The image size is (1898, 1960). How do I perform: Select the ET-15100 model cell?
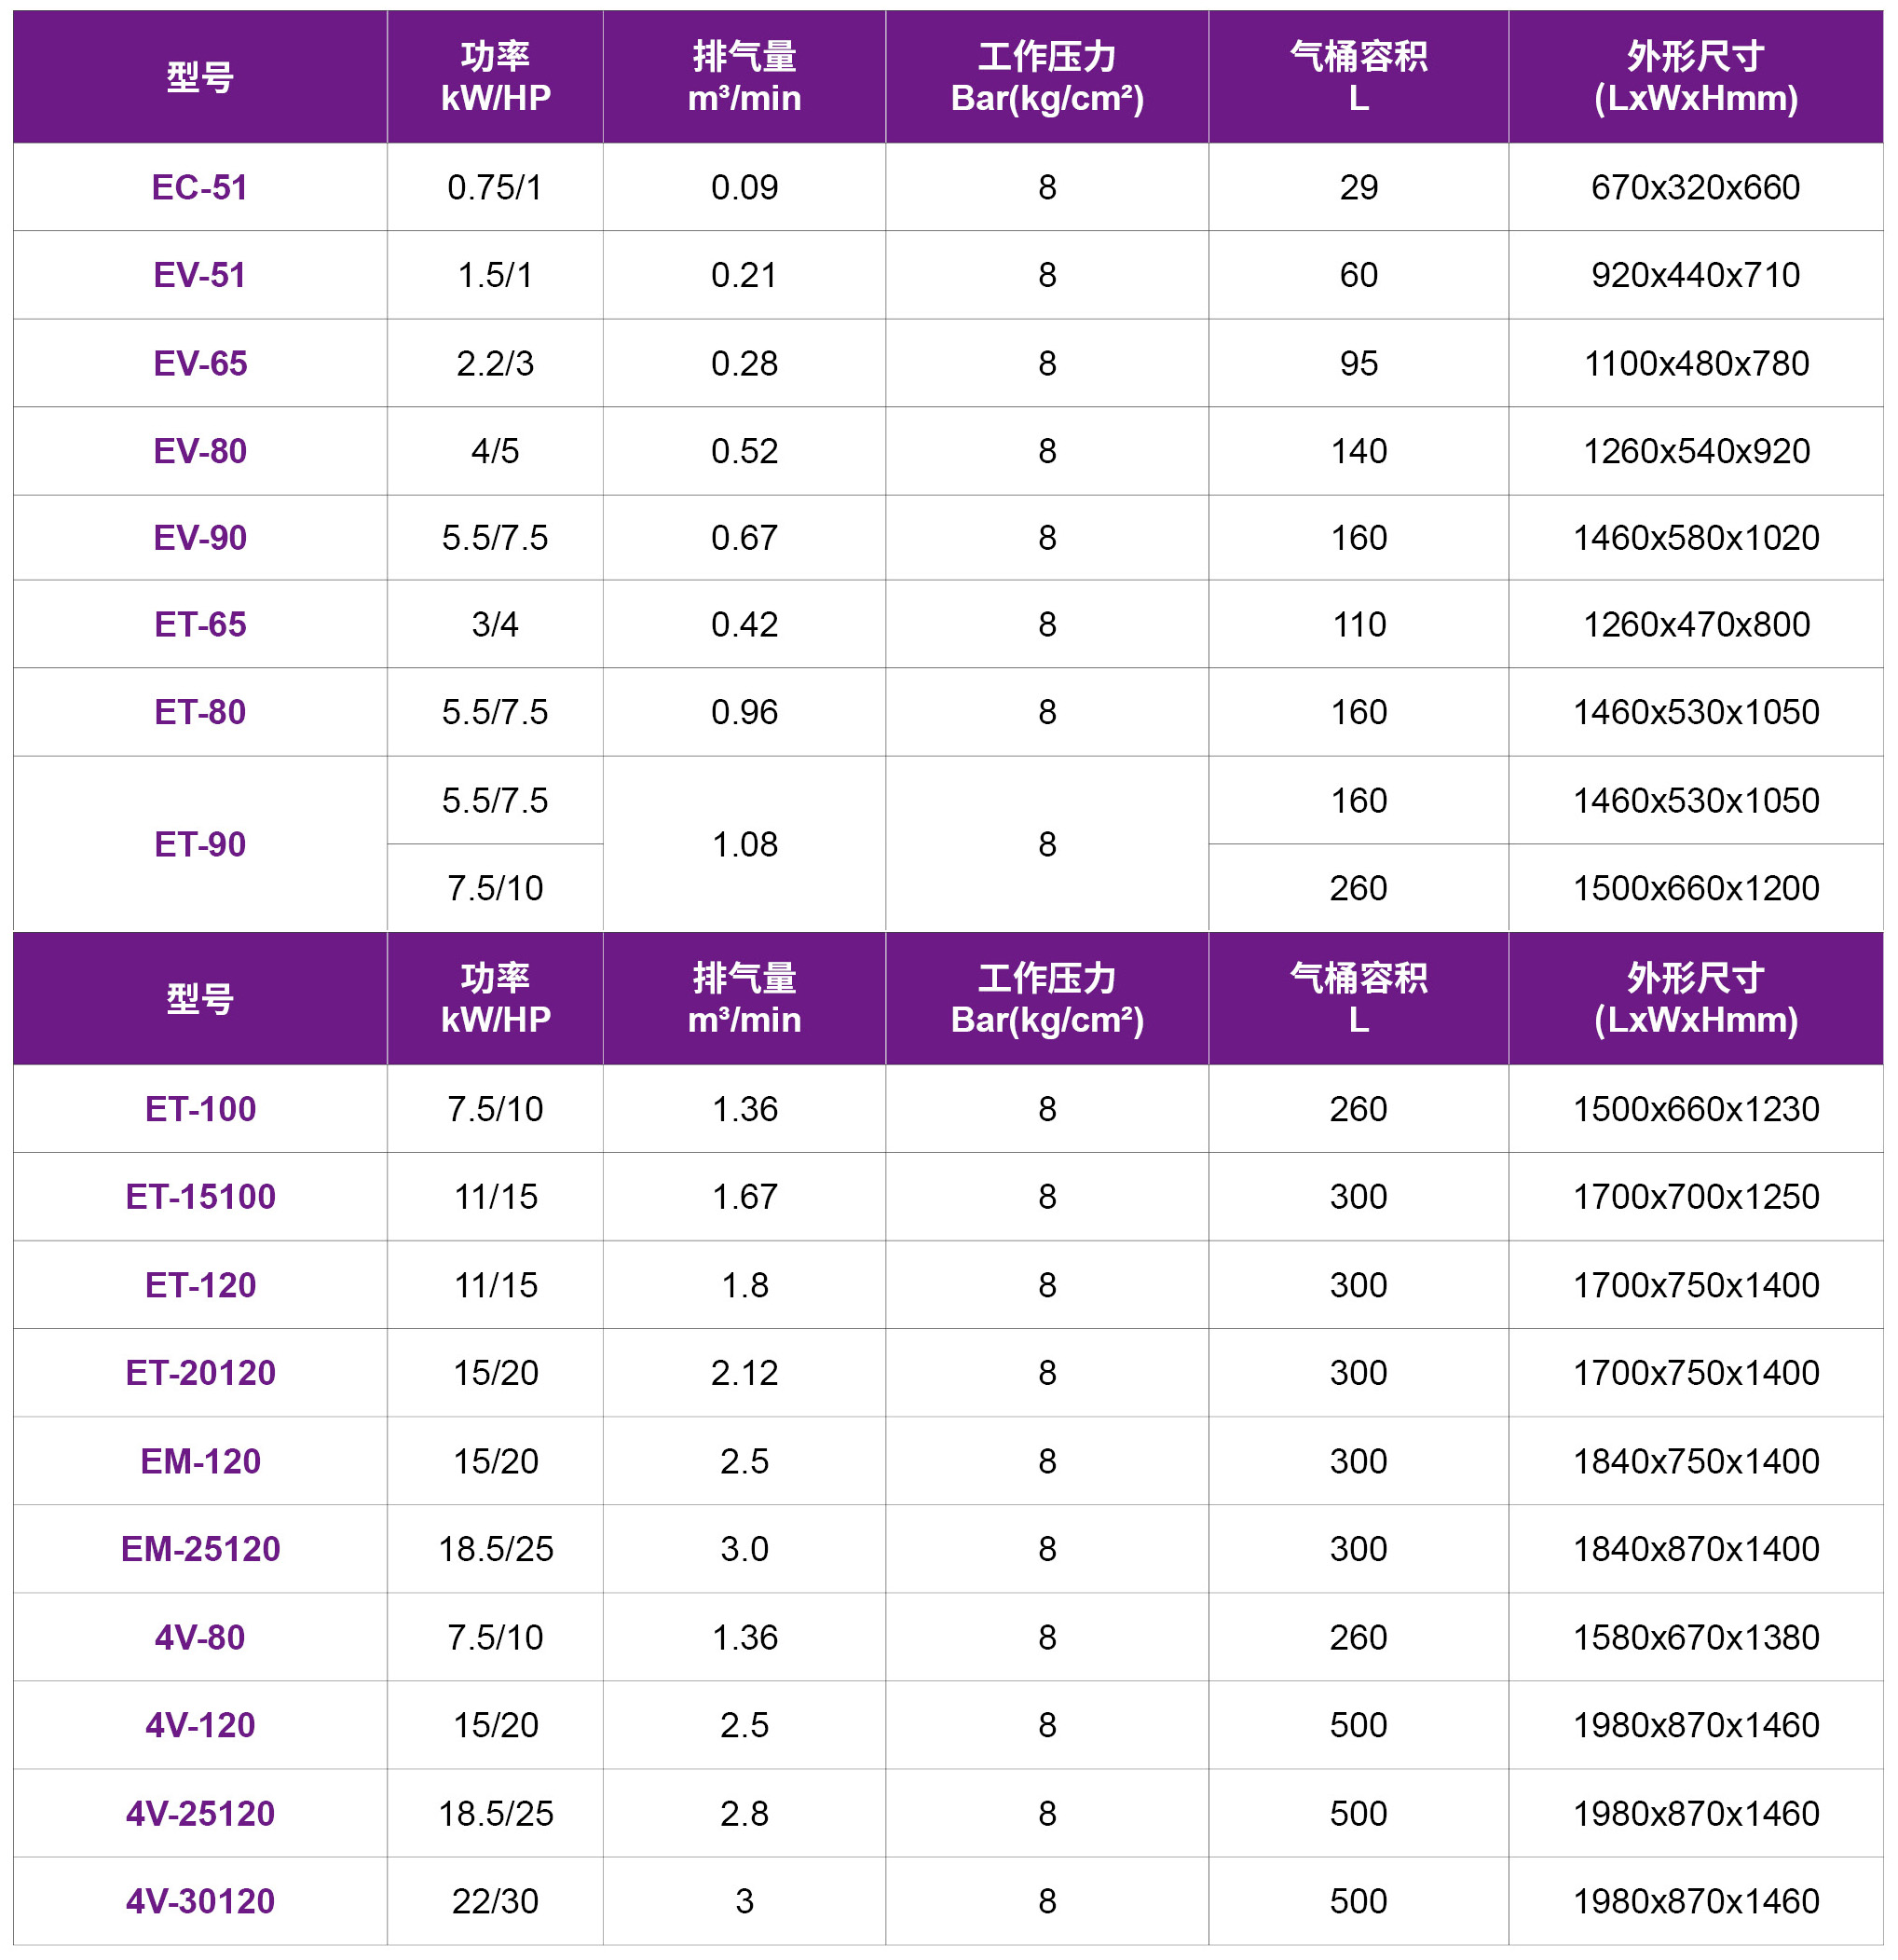(x=200, y=1197)
